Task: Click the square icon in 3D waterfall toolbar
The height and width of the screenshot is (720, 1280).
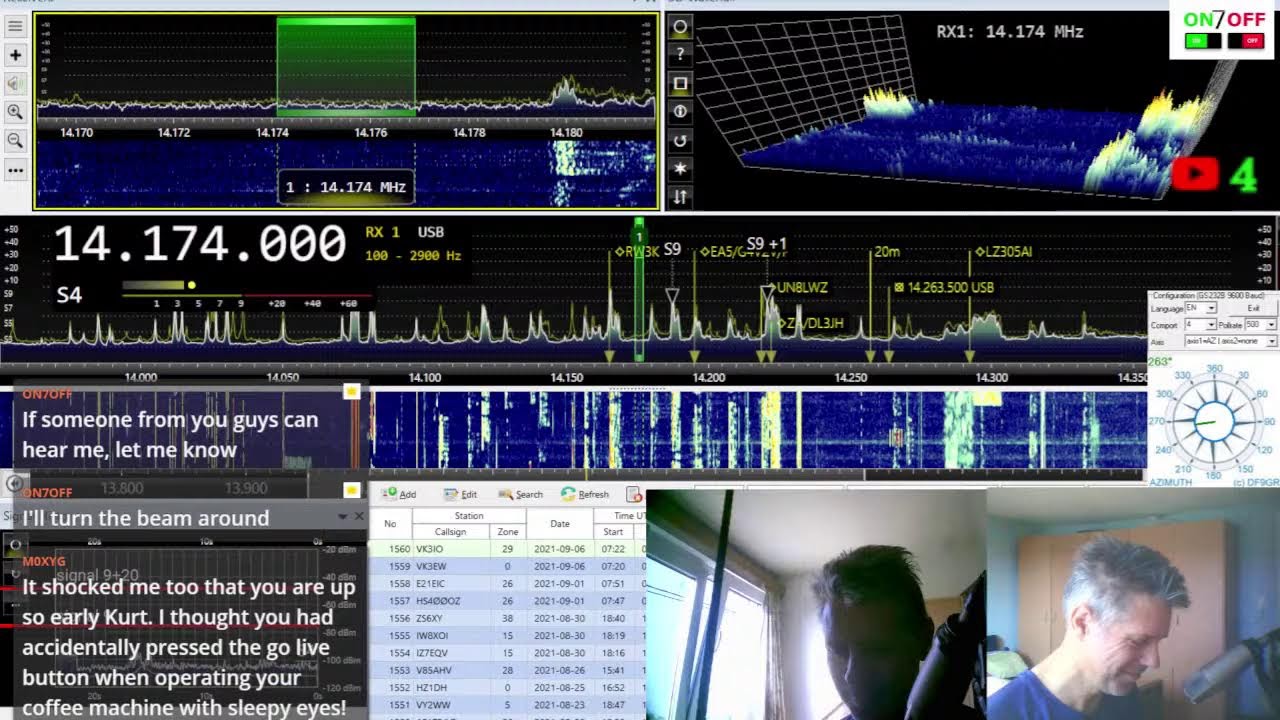Action: [x=680, y=84]
